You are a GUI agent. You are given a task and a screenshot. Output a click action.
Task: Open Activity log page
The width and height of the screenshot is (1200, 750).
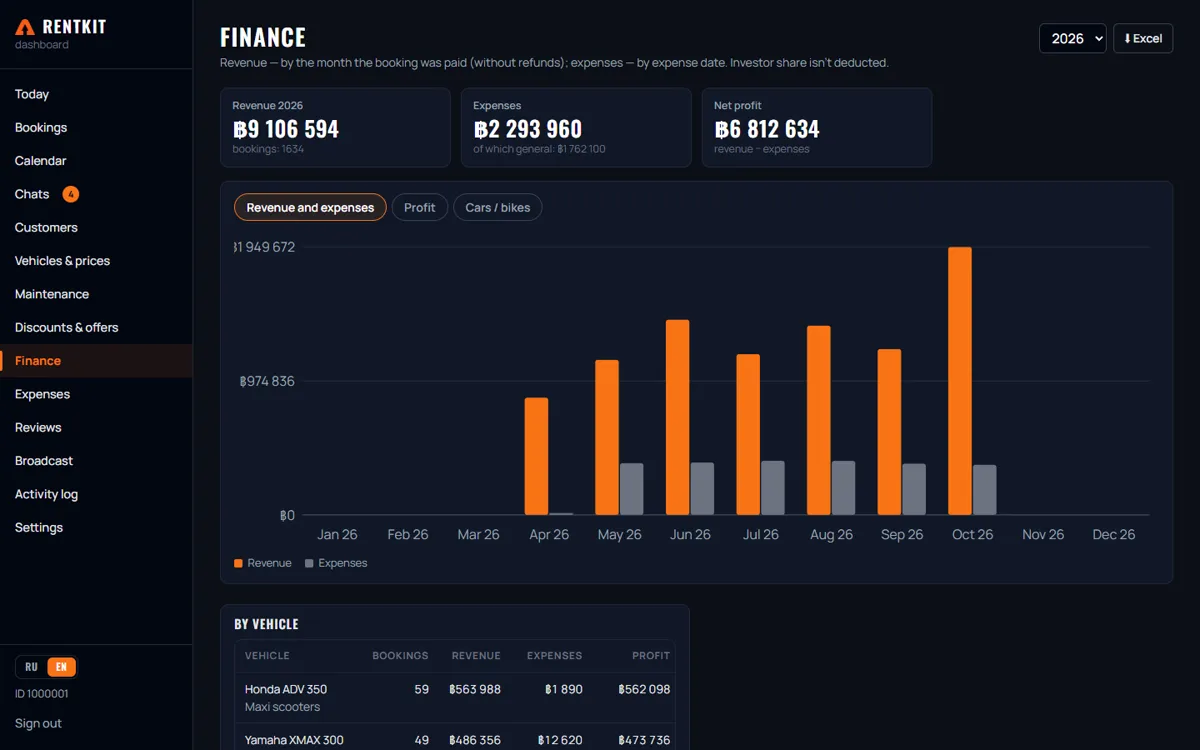96,494
